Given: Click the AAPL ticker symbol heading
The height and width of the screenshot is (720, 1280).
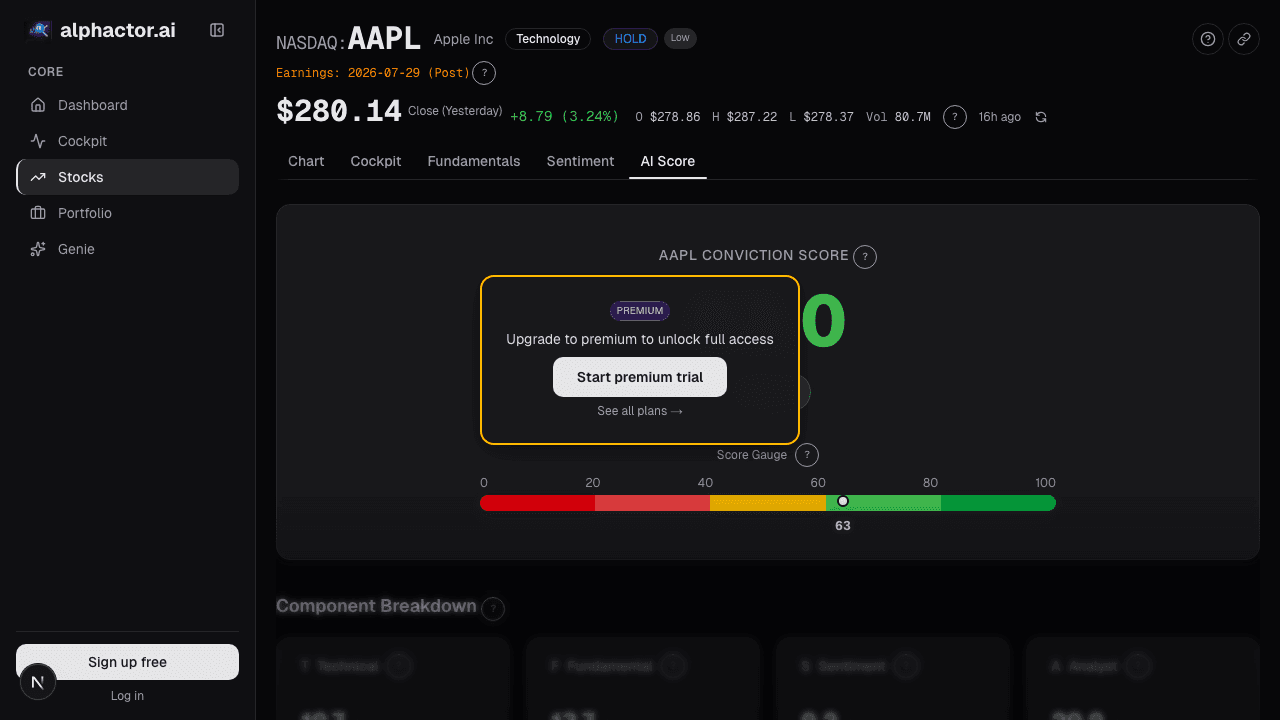Looking at the screenshot, I should coord(385,39).
